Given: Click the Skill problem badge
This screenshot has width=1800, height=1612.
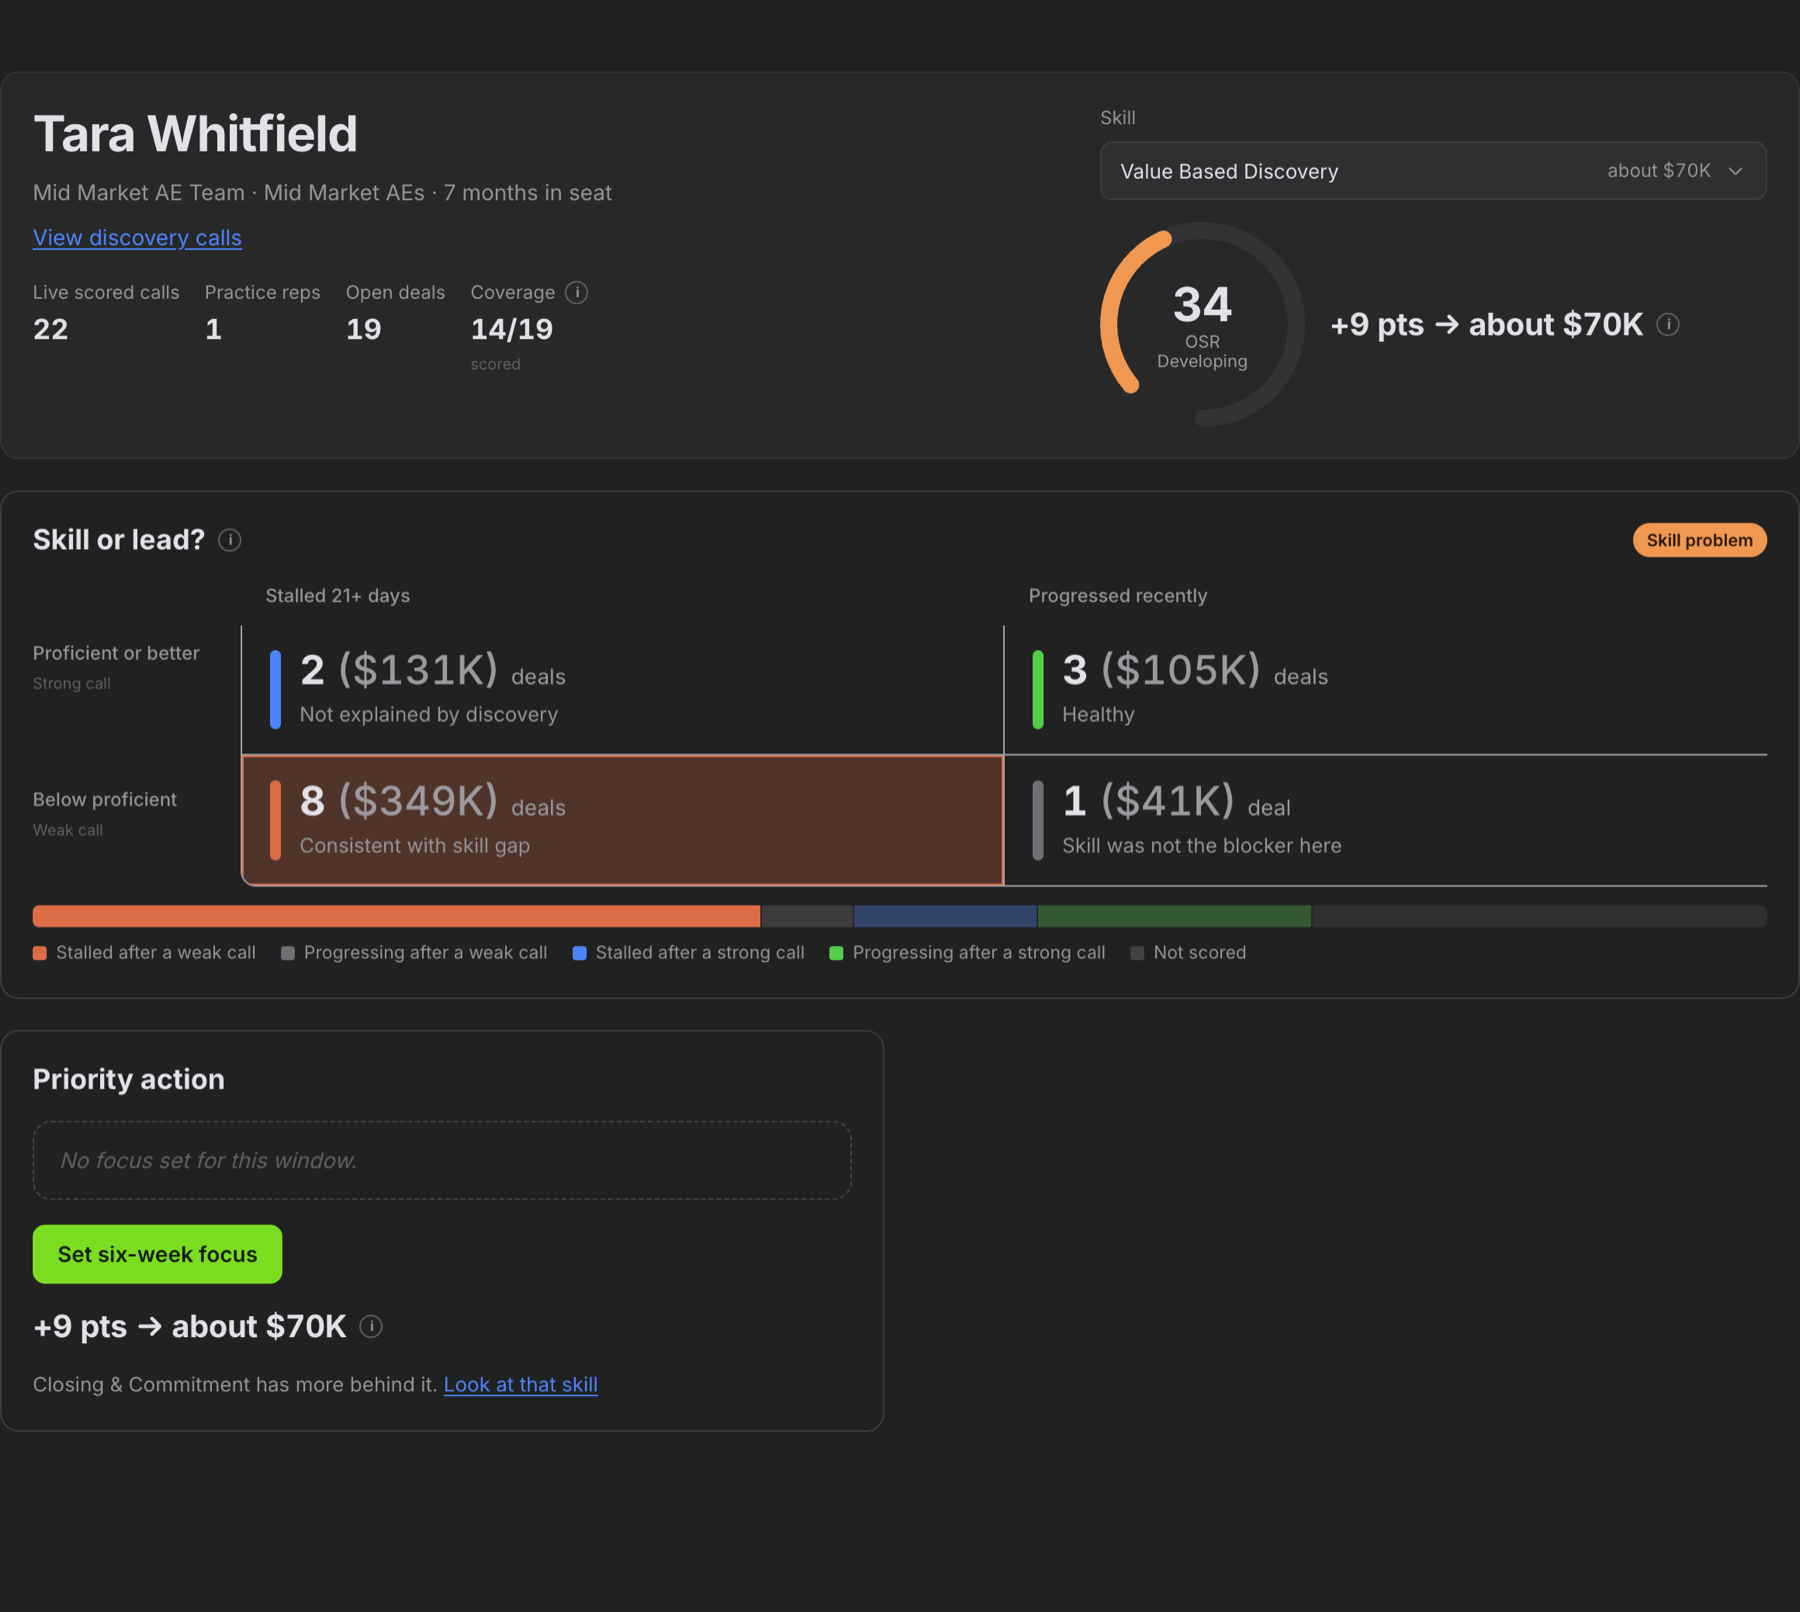Looking at the screenshot, I should pyautogui.click(x=1699, y=540).
